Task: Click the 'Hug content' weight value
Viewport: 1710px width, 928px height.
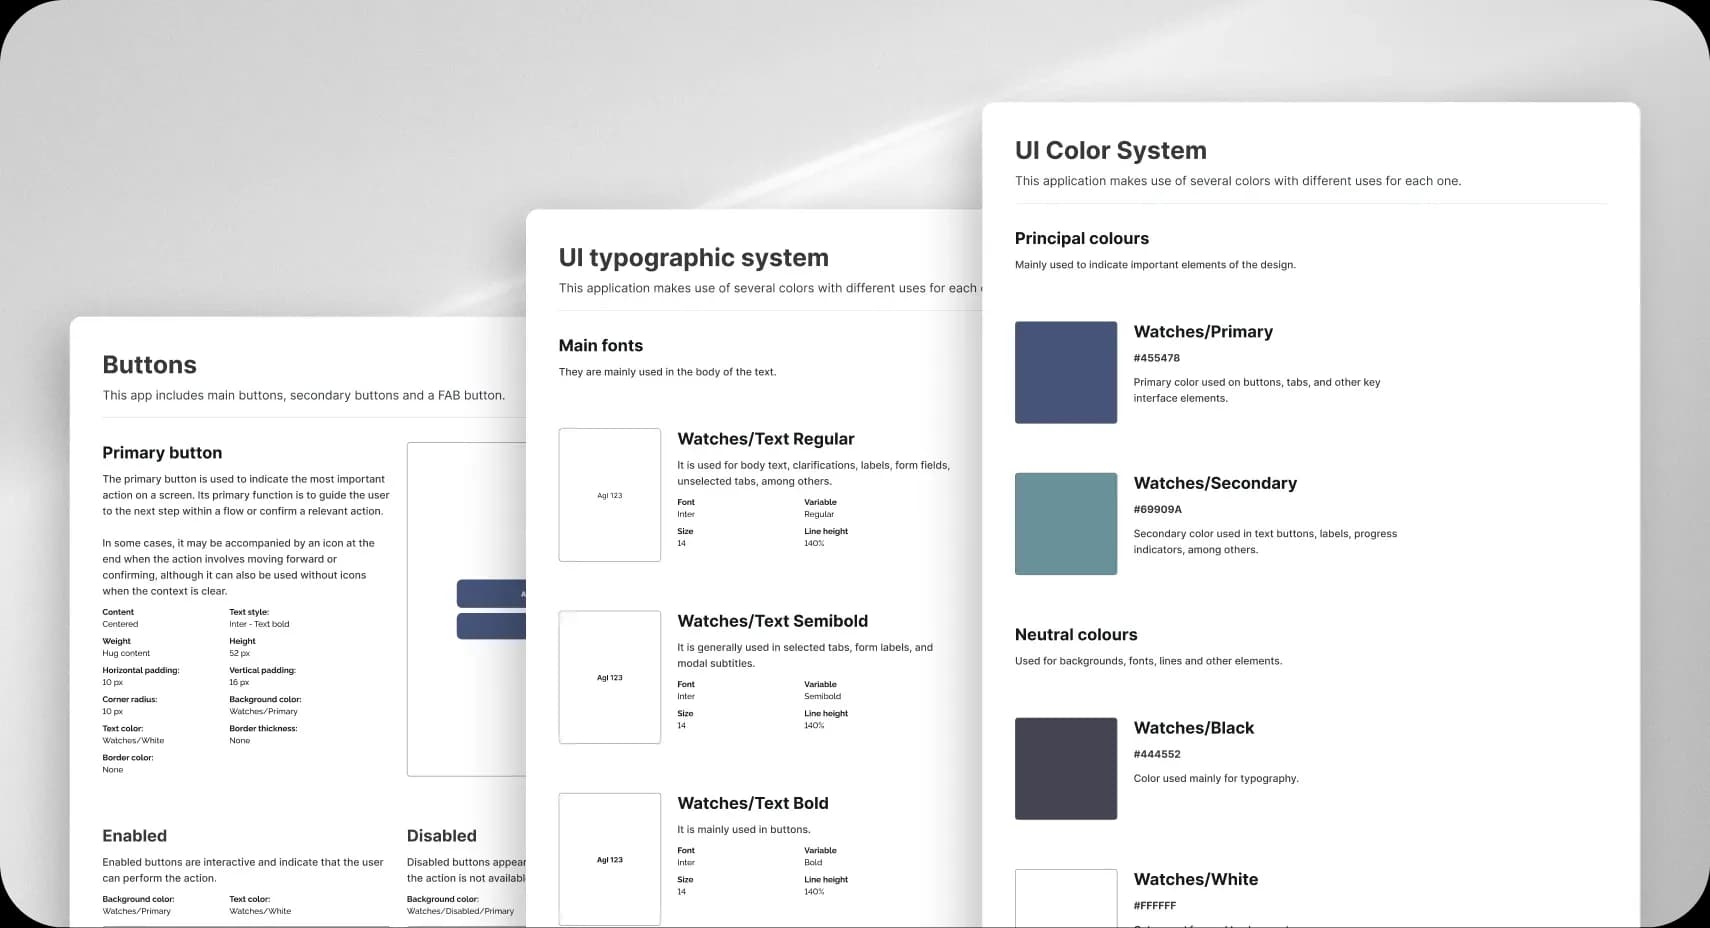Action: coord(126,653)
